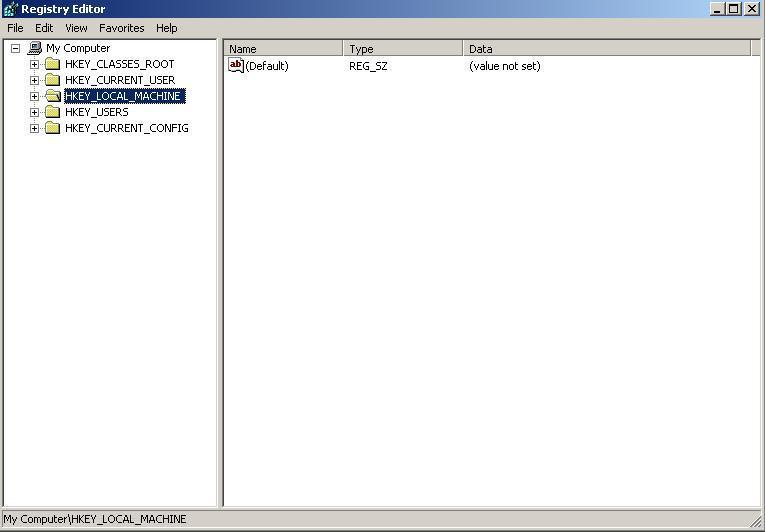Image resolution: width=765 pixels, height=532 pixels.
Task: Click the Registry Editor title bar icon
Action: [10, 9]
